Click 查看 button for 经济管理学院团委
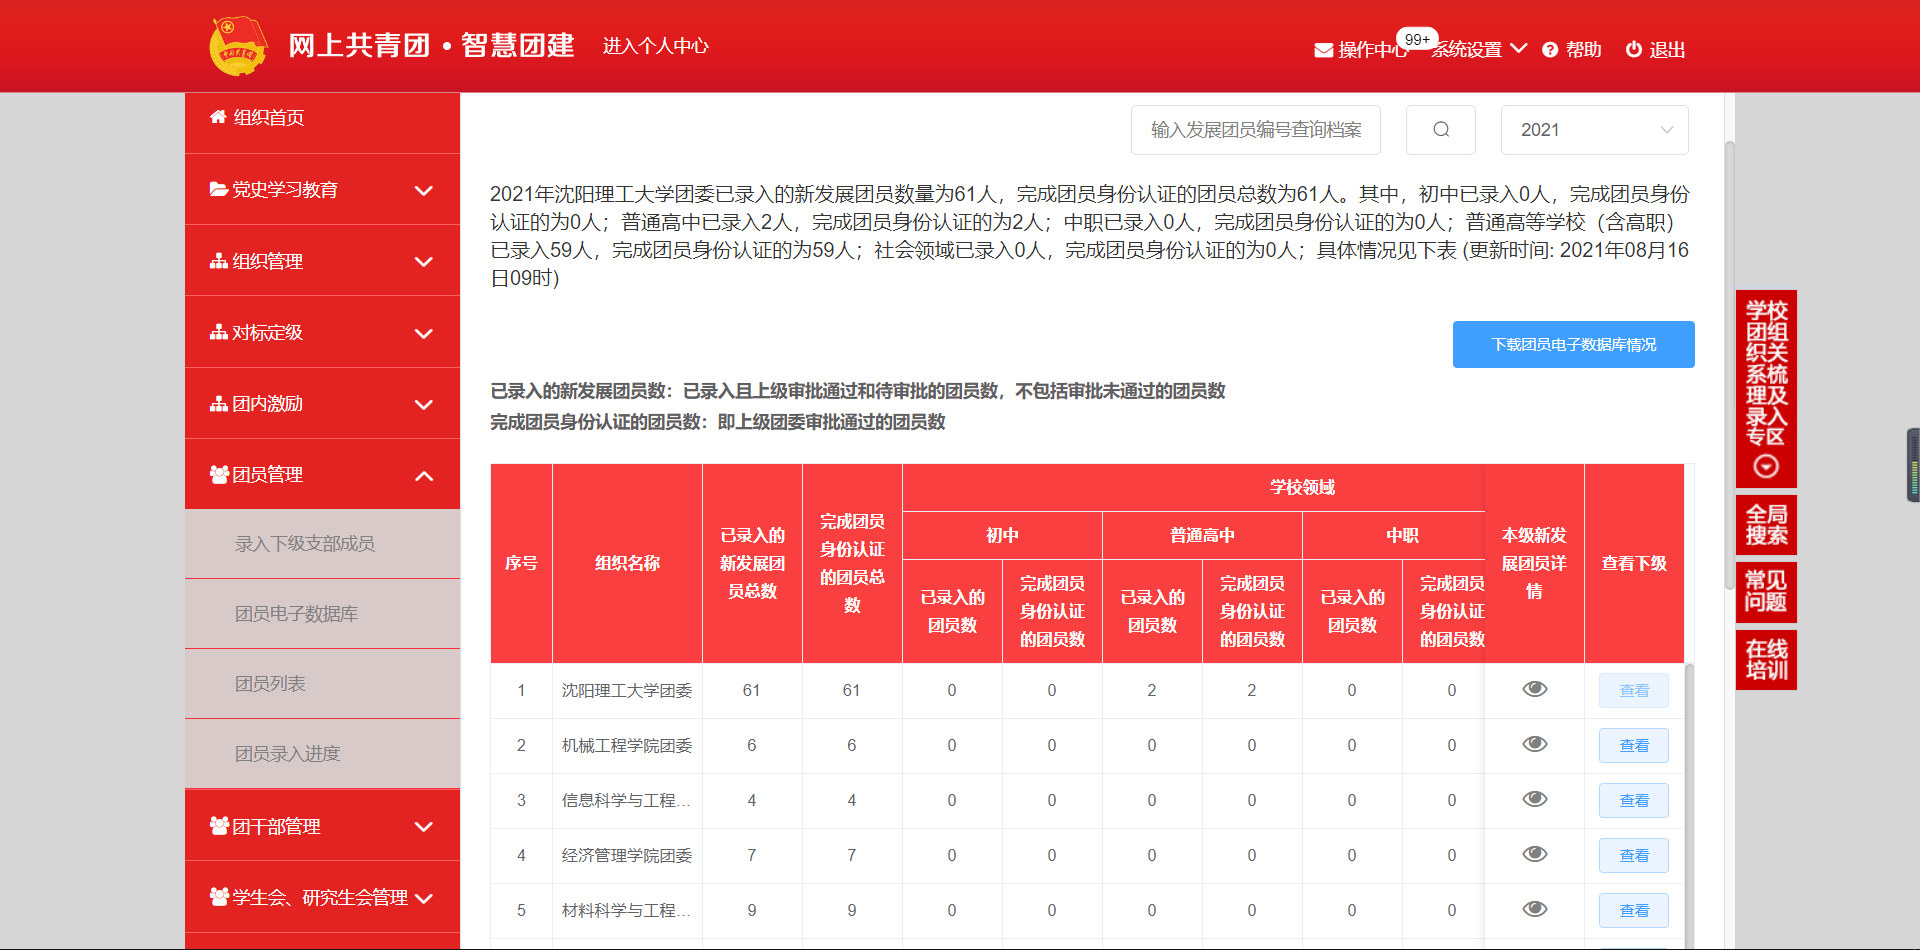 click(x=1634, y=856)
